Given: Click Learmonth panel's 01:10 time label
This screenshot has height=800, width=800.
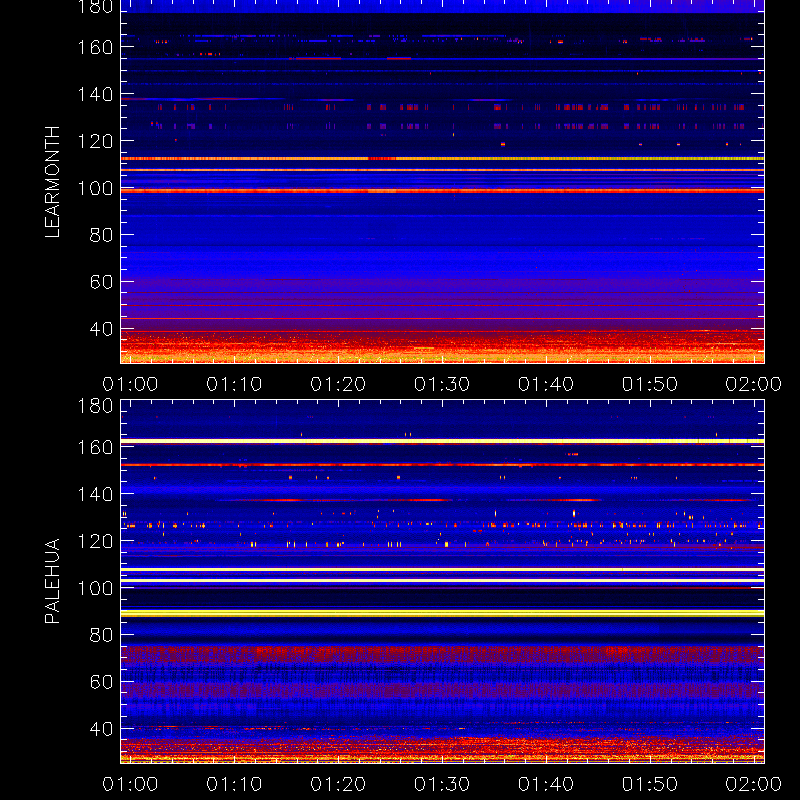Looking at the screenshot, I should click(x=234, y=384).
